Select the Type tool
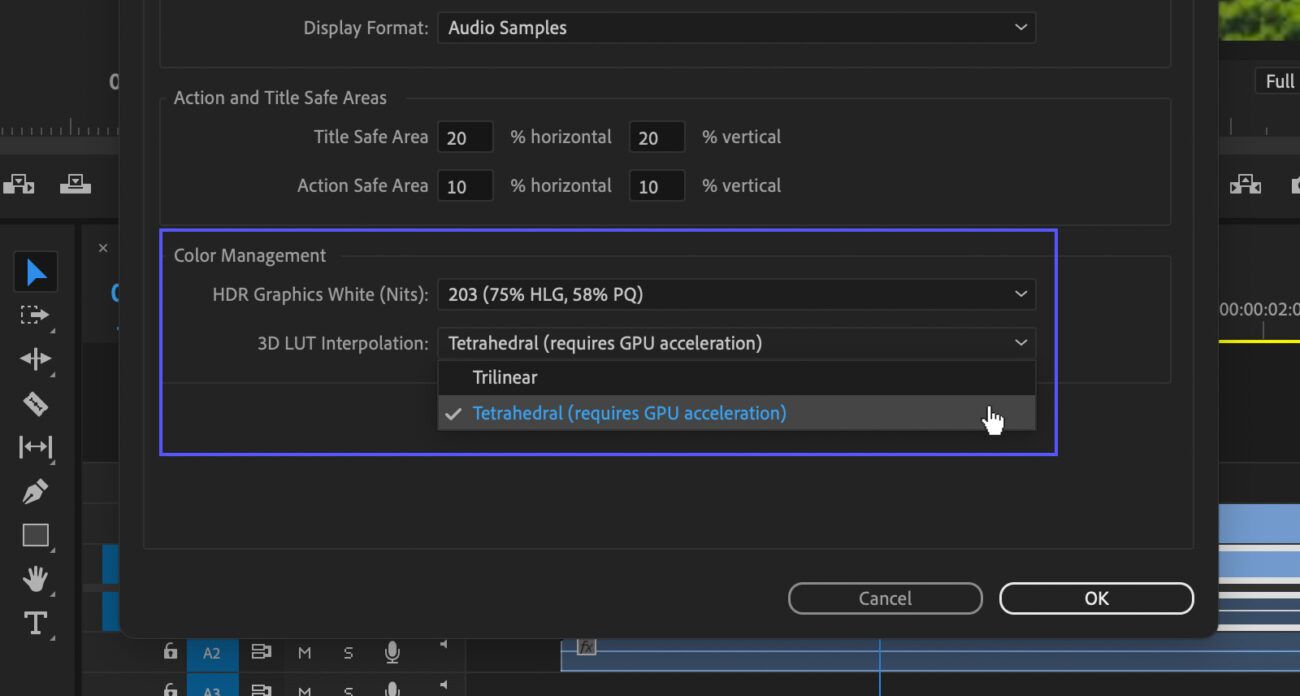 35,623
